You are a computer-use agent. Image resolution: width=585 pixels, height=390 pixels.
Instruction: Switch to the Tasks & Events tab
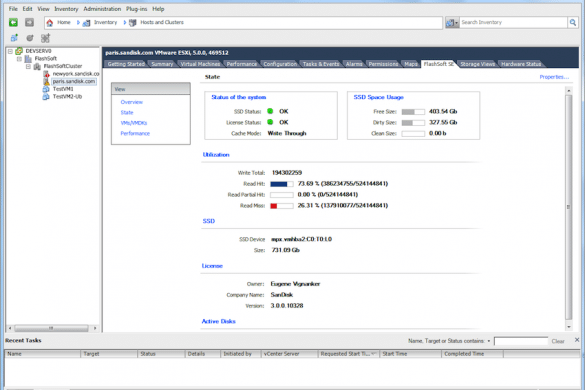pos(321,64)
